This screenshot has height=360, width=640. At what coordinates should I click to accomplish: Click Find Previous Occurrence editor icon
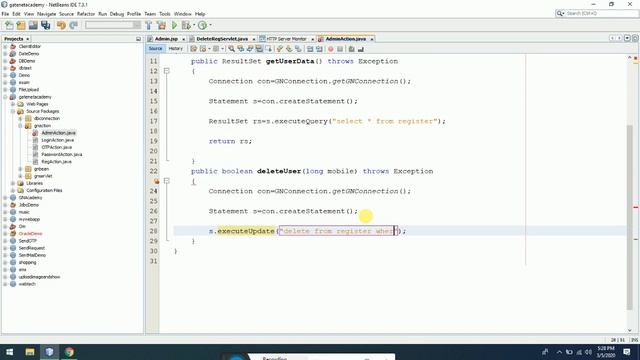click(x=241, y=49)
